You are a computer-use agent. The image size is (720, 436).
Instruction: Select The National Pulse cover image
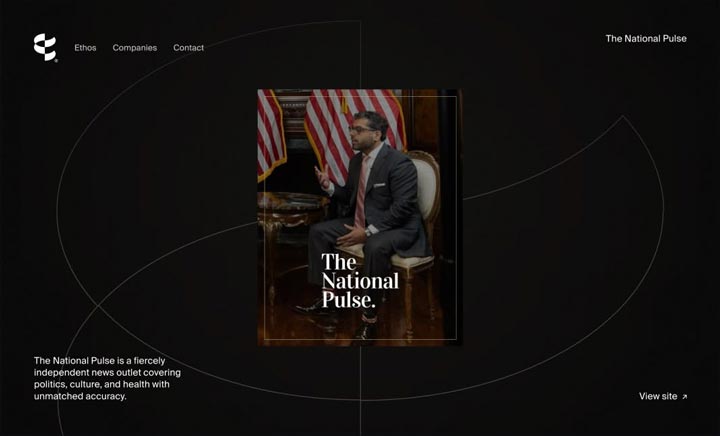click(360, 218)
